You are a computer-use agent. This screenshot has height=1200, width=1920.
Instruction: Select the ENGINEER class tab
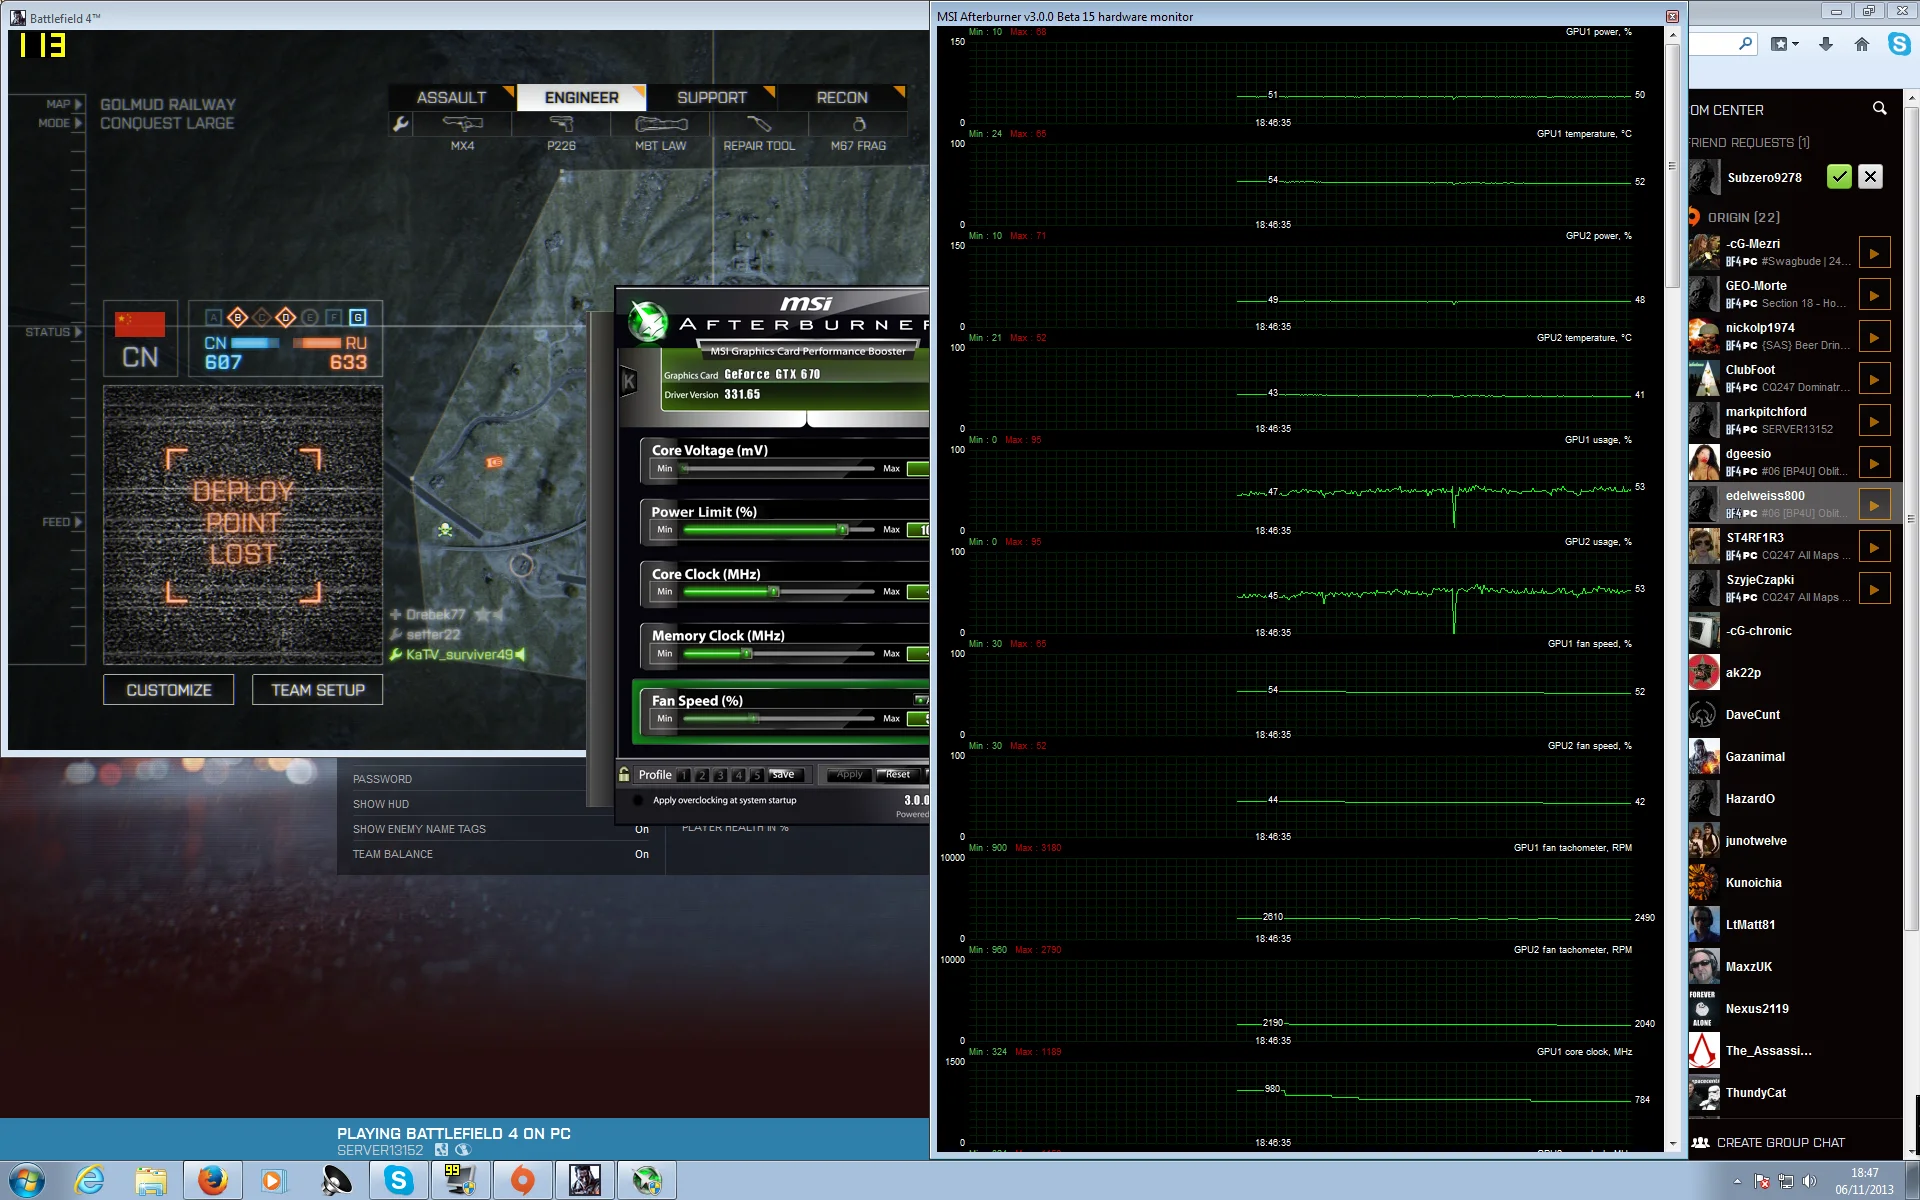click(x=581, y=97)
